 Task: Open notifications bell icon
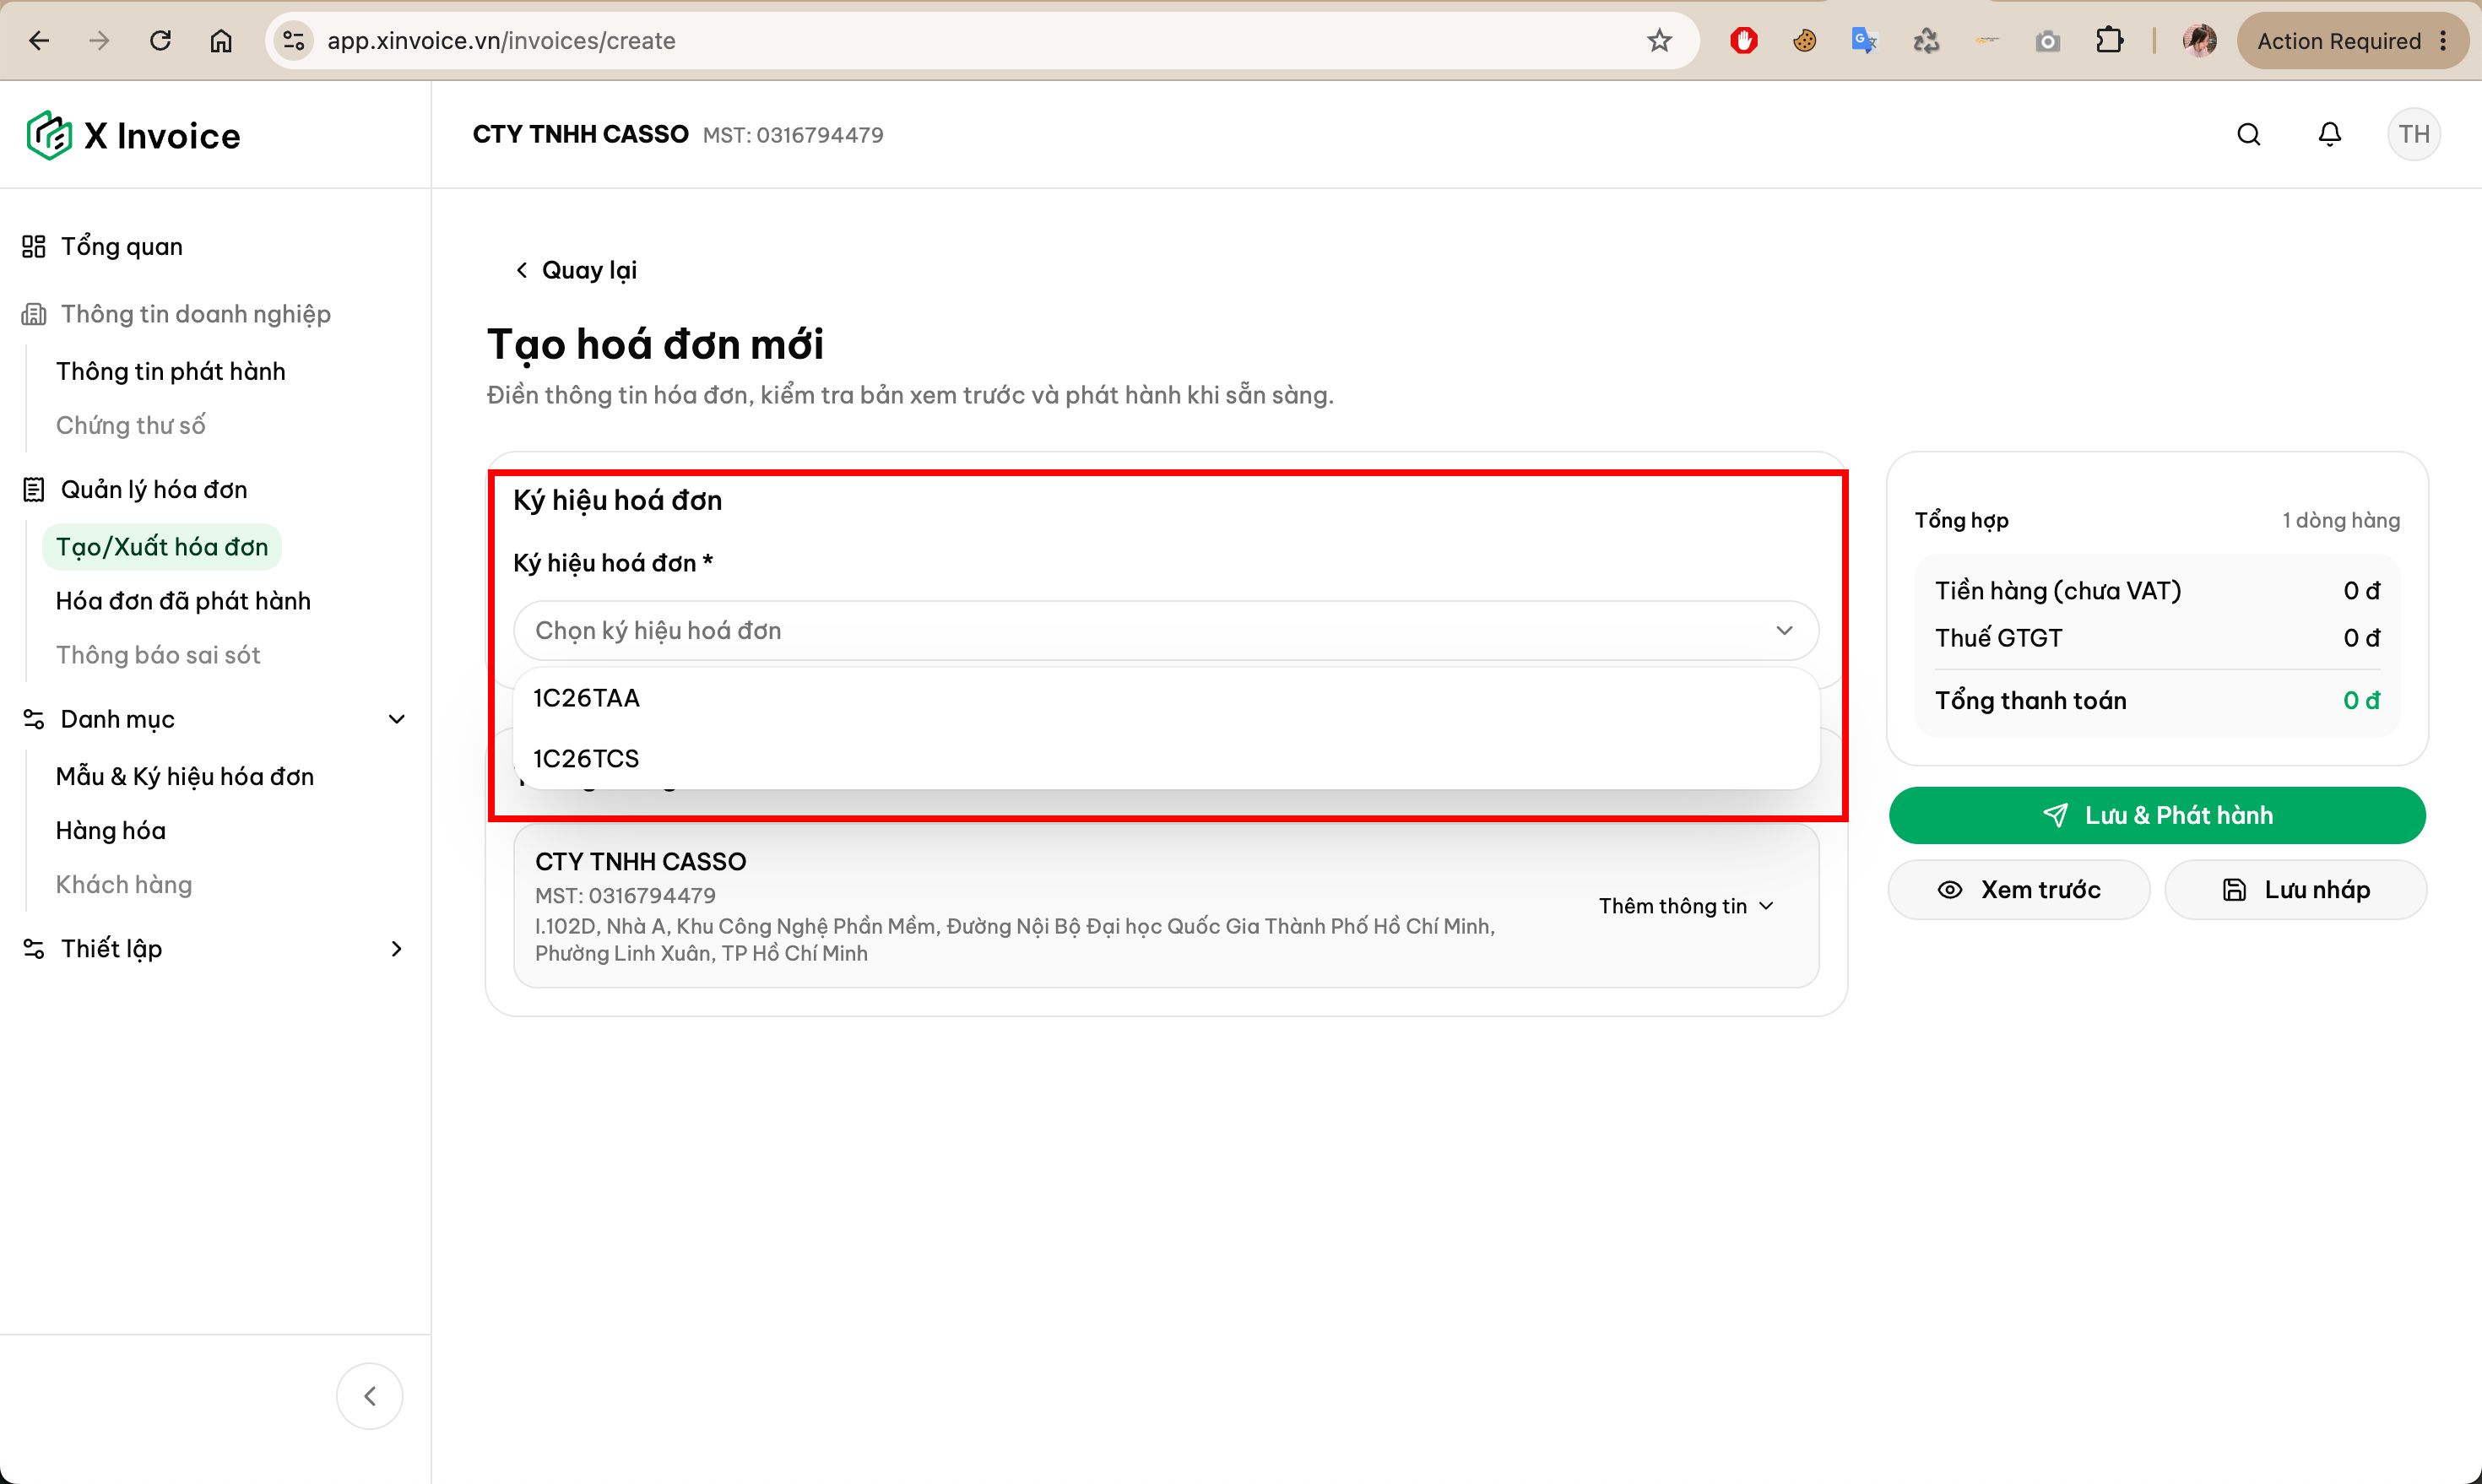(x=2329, y=134)
